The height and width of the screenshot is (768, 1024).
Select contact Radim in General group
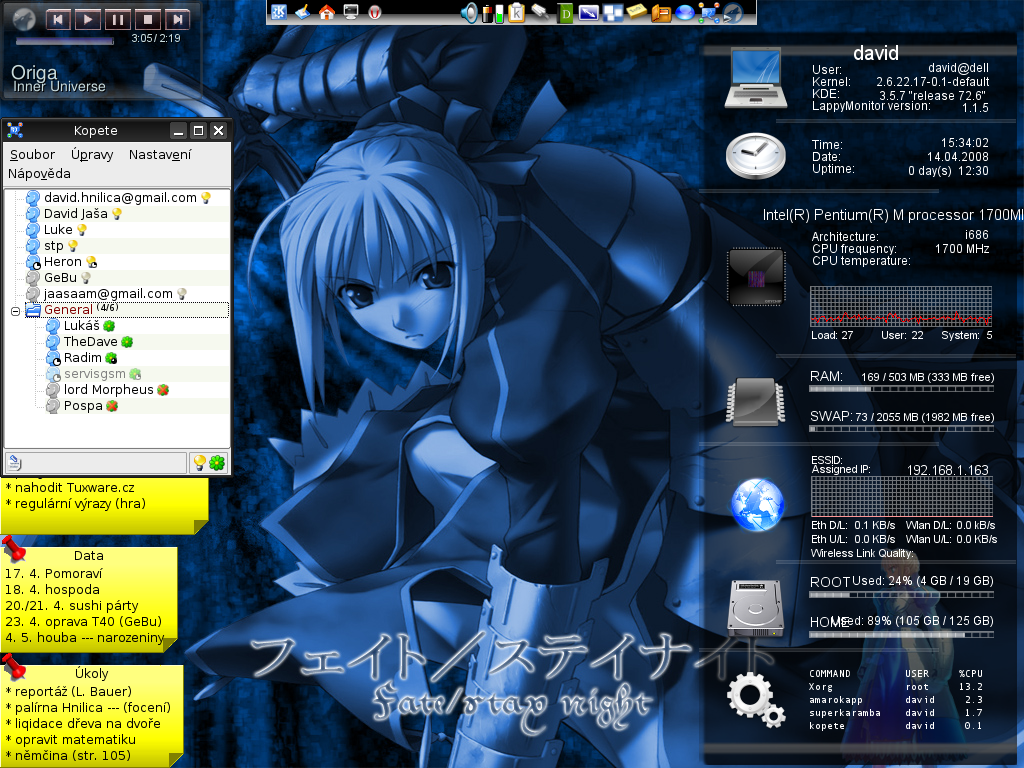(82, 358)
